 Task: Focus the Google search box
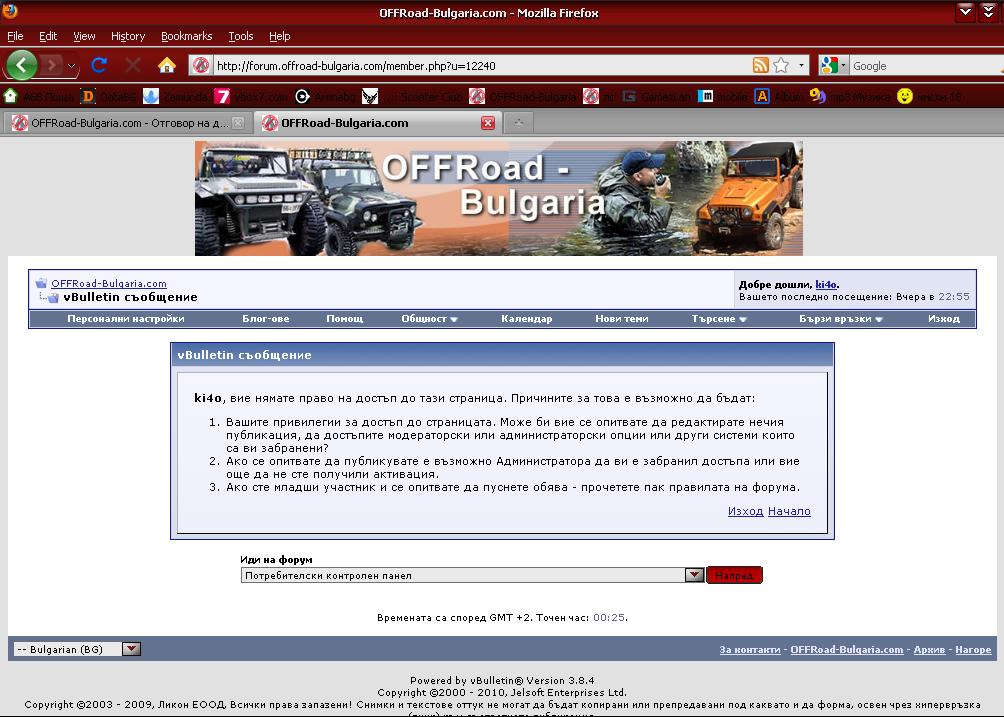coord(926,65)
